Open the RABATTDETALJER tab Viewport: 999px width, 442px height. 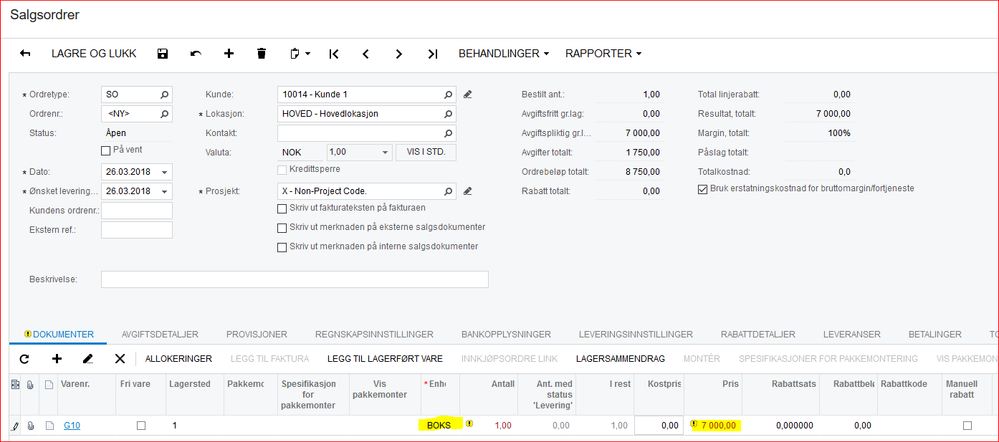(x=757, y=334)
